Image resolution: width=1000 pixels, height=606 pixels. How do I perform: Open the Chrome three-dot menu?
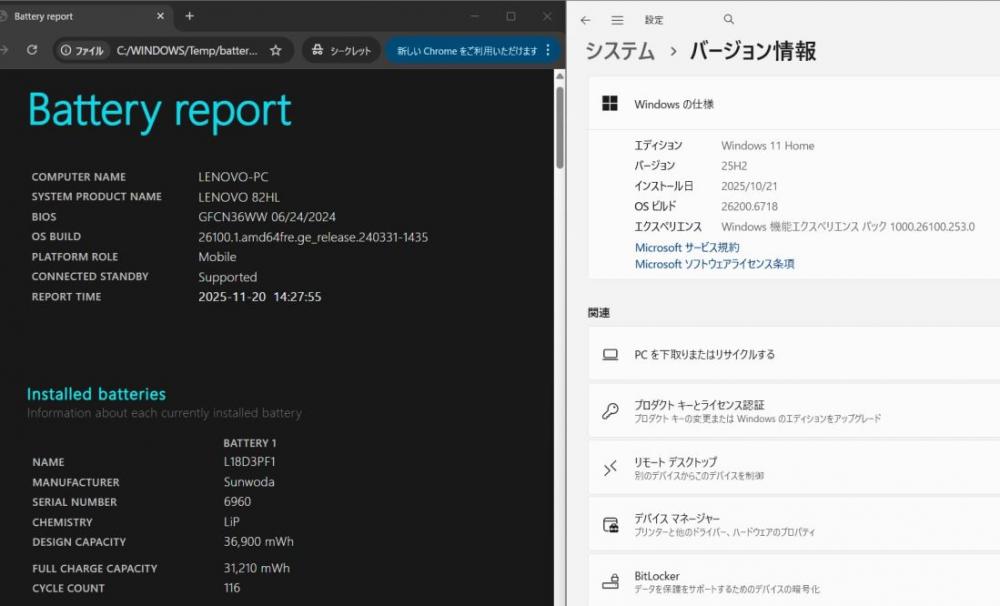(x=548, y=50)
